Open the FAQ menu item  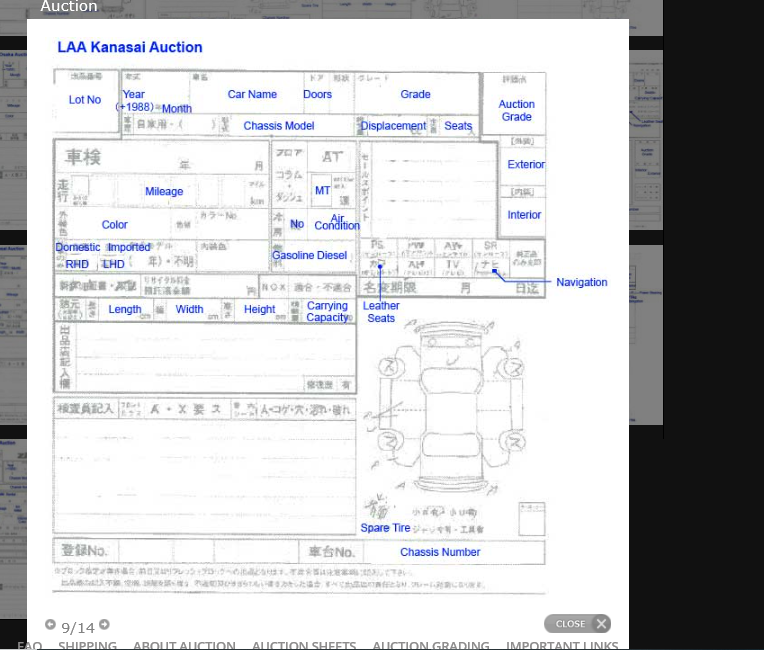[29, 645]
